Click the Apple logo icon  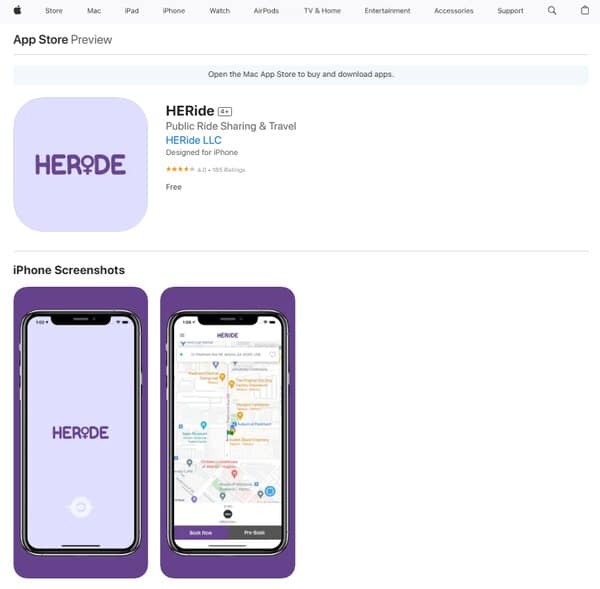point(17,10)
